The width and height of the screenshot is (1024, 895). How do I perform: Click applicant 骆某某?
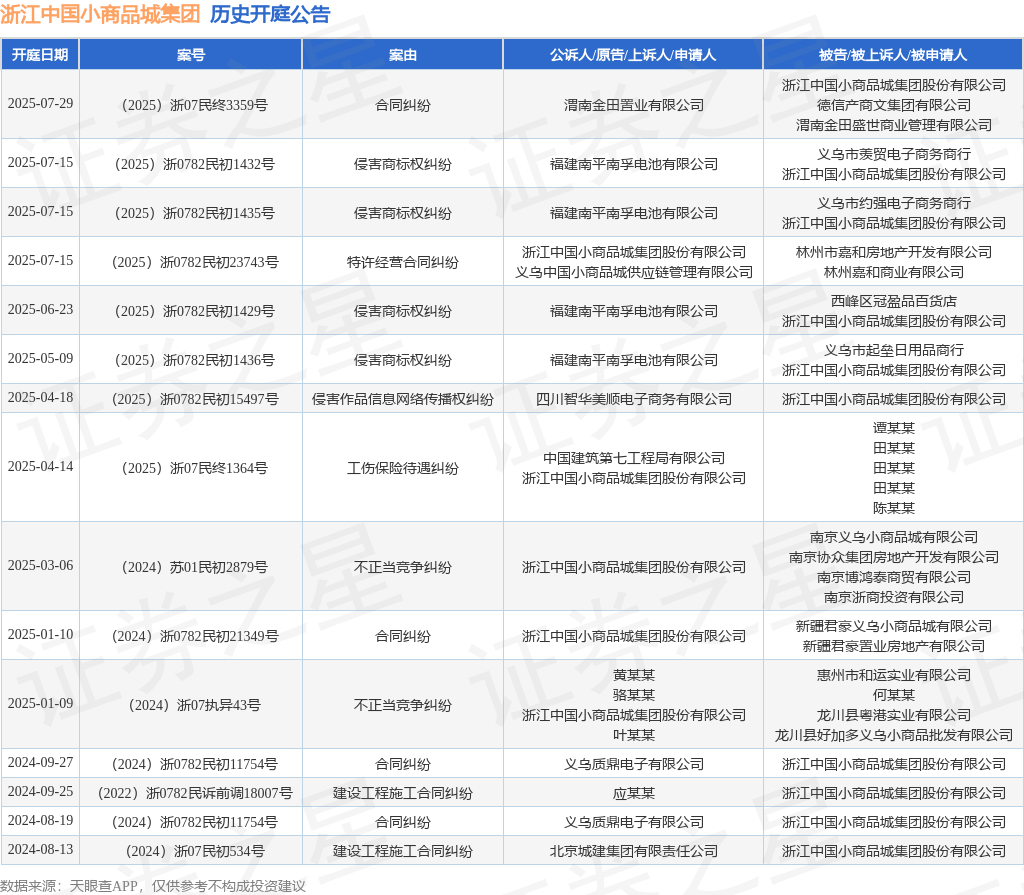point(633,694)
